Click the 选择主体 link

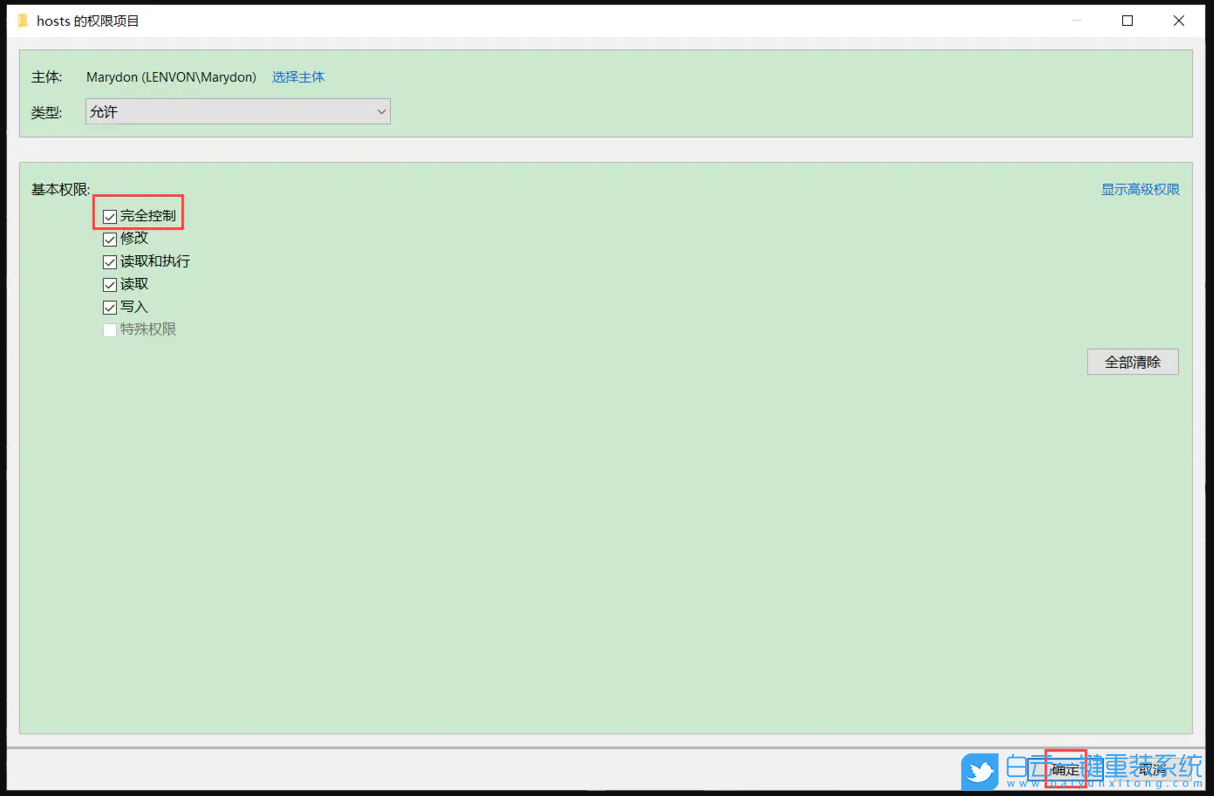[298, 77]
